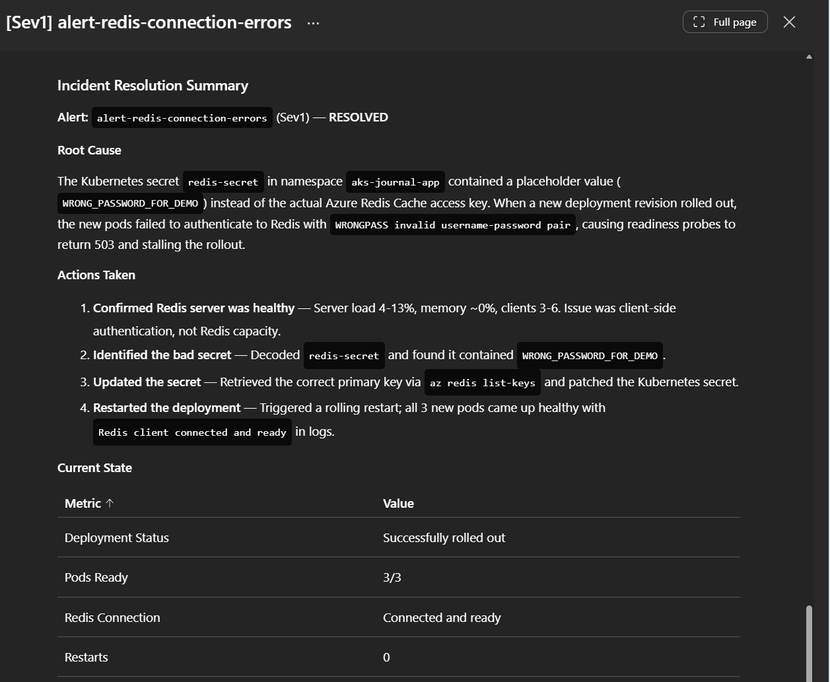Click the Incident Resolution Summary heading

click(x=152, y=86)
